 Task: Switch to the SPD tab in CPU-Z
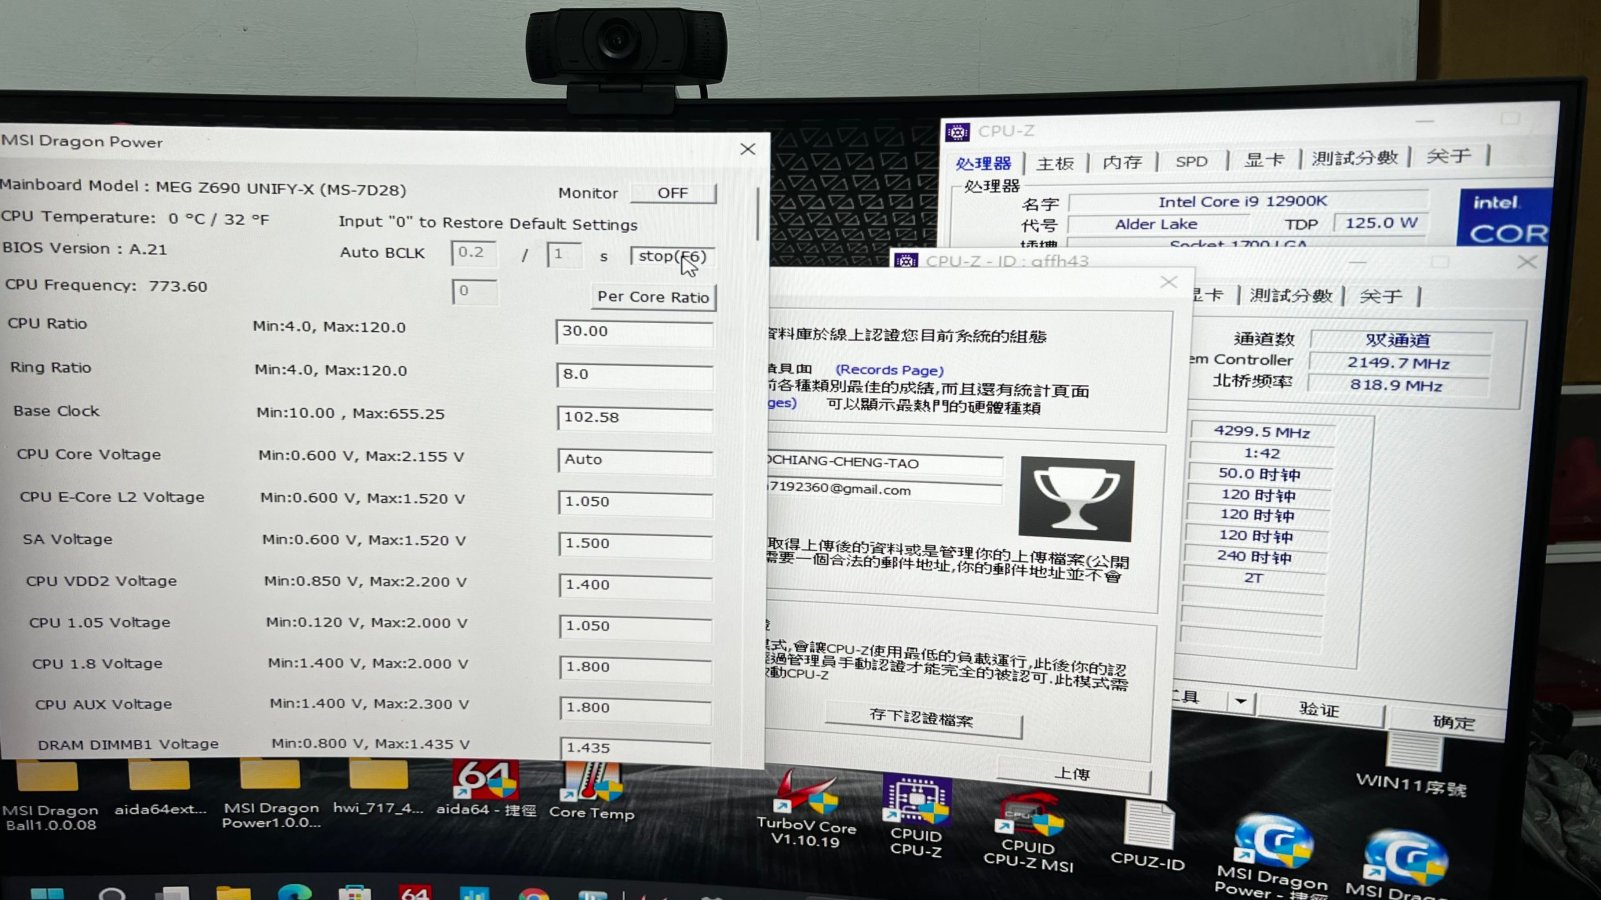coord(1191,161)
